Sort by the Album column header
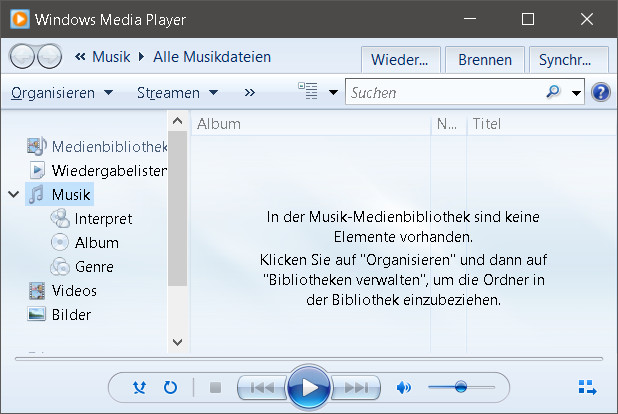 311,124
